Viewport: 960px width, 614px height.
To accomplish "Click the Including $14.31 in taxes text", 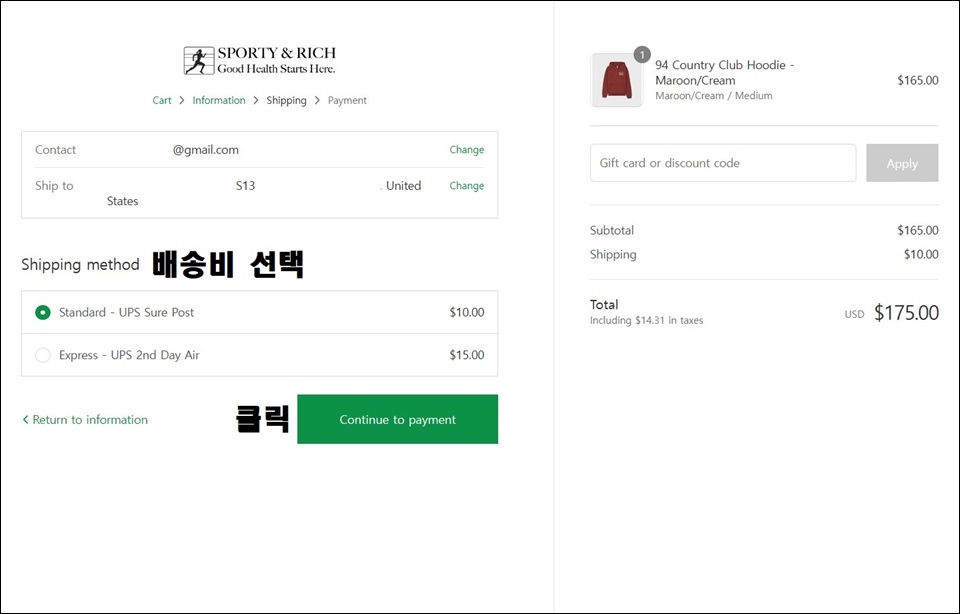I will click(x=647, y=320).
